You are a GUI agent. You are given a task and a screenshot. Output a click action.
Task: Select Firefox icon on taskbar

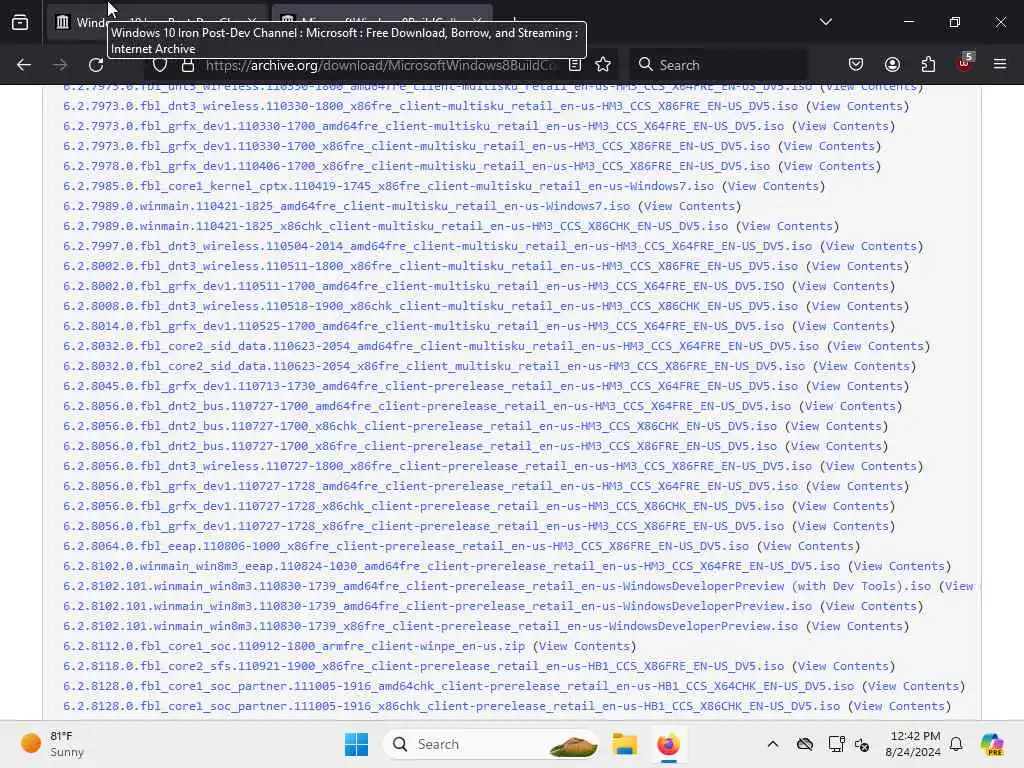point(668,744)
